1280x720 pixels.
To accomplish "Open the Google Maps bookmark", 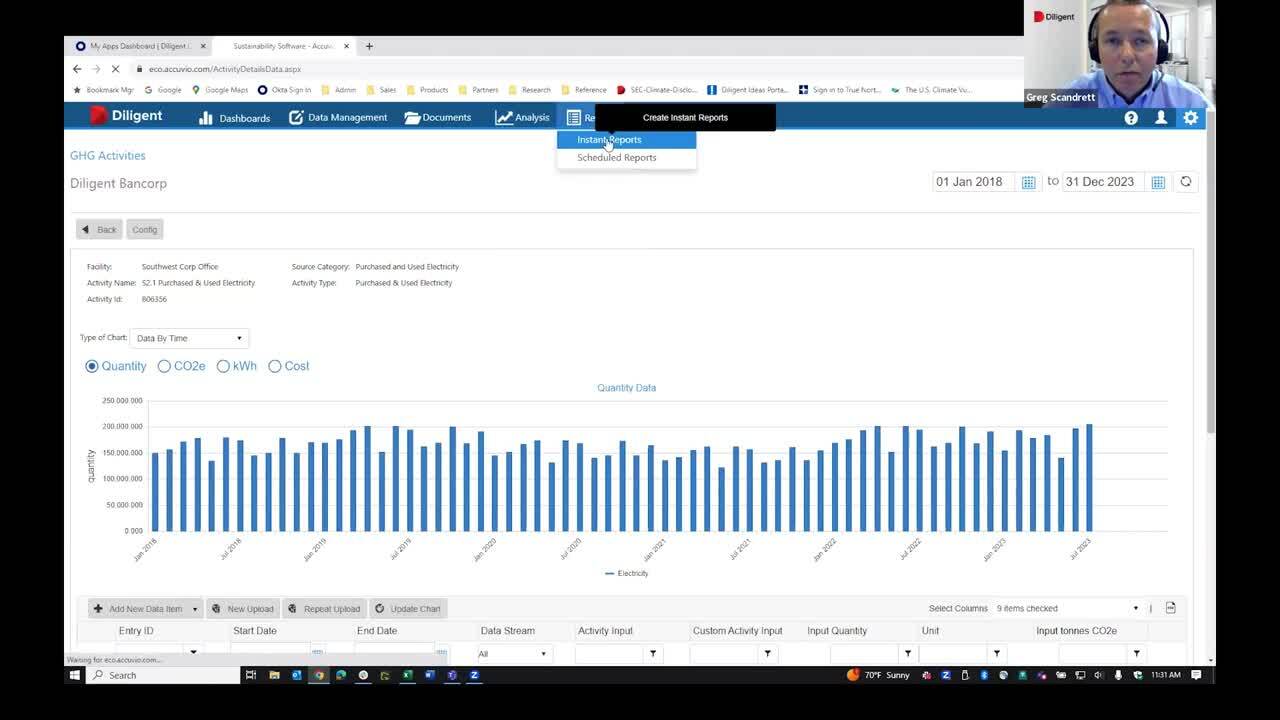I will tap(220, 90).
